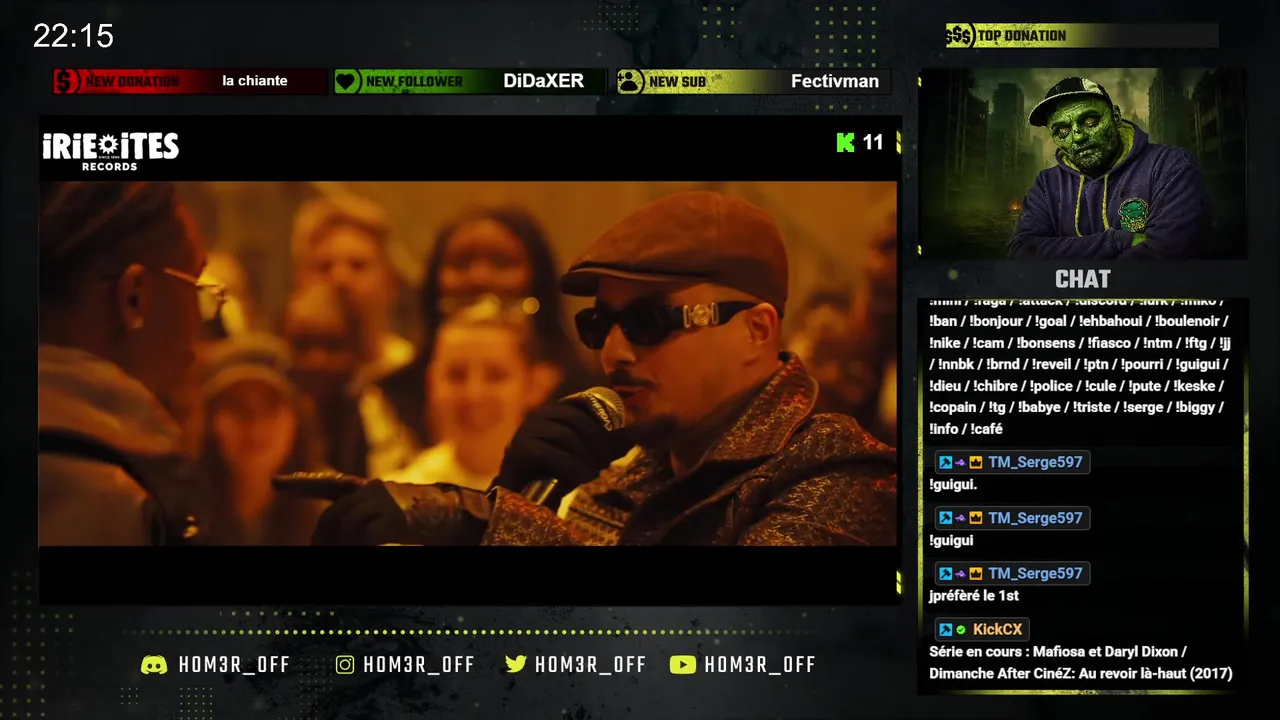The height and width of the screenshot is (720, 1280).
Task: Click the !info command in chat
Action: click(x=944, y=429)
